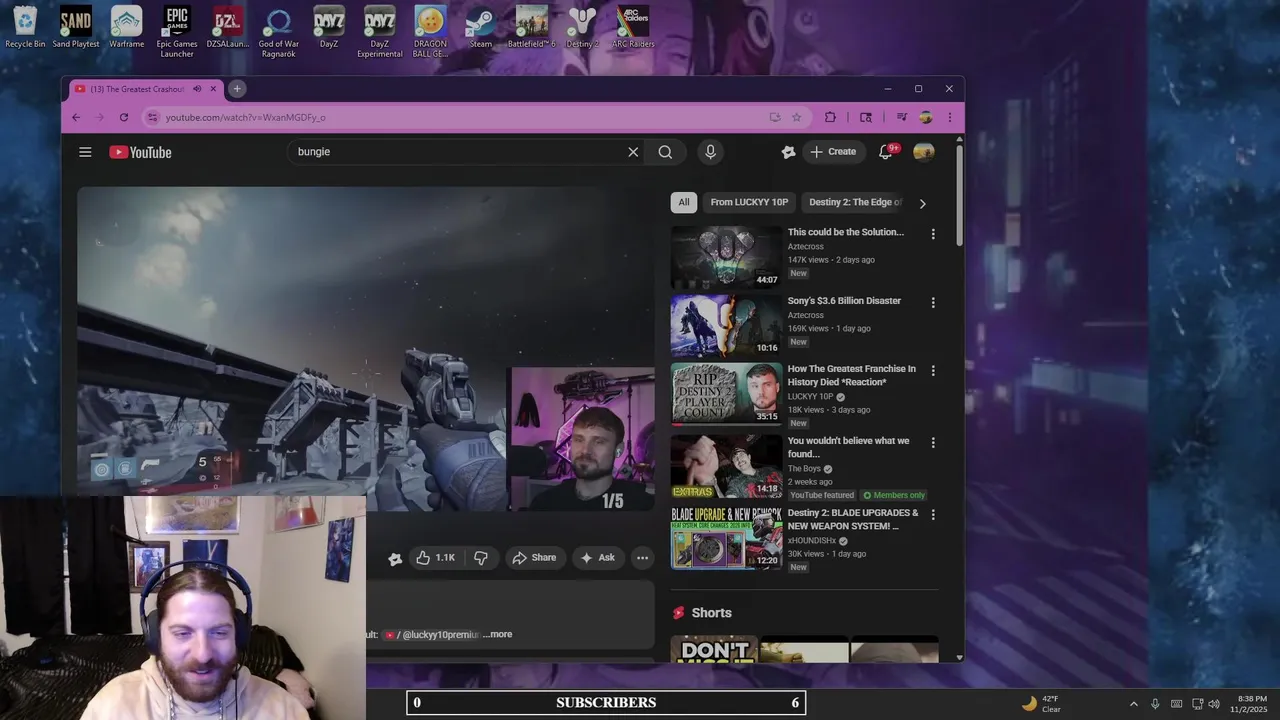The image size is (1280, 720).
Task: Show more filter chips with the arrow
Action: click(922, 203)
